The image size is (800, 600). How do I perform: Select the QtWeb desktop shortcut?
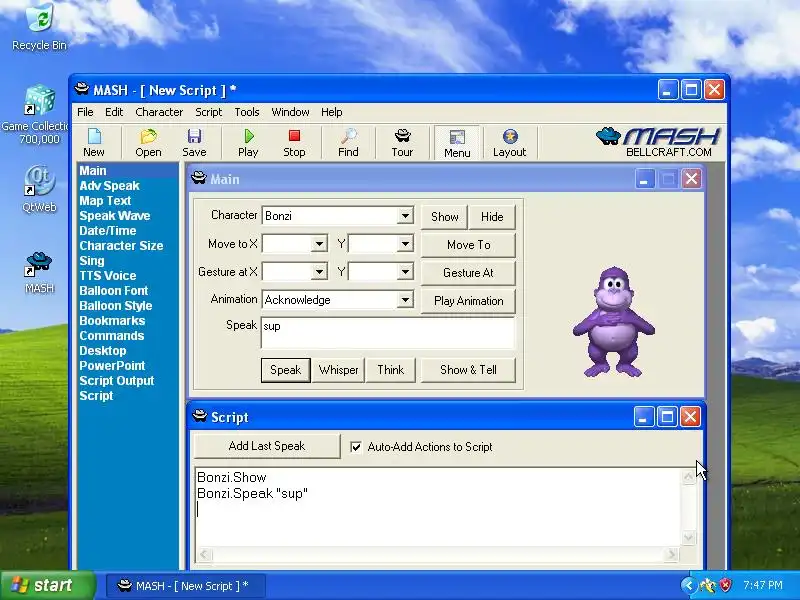pos(39,189)
